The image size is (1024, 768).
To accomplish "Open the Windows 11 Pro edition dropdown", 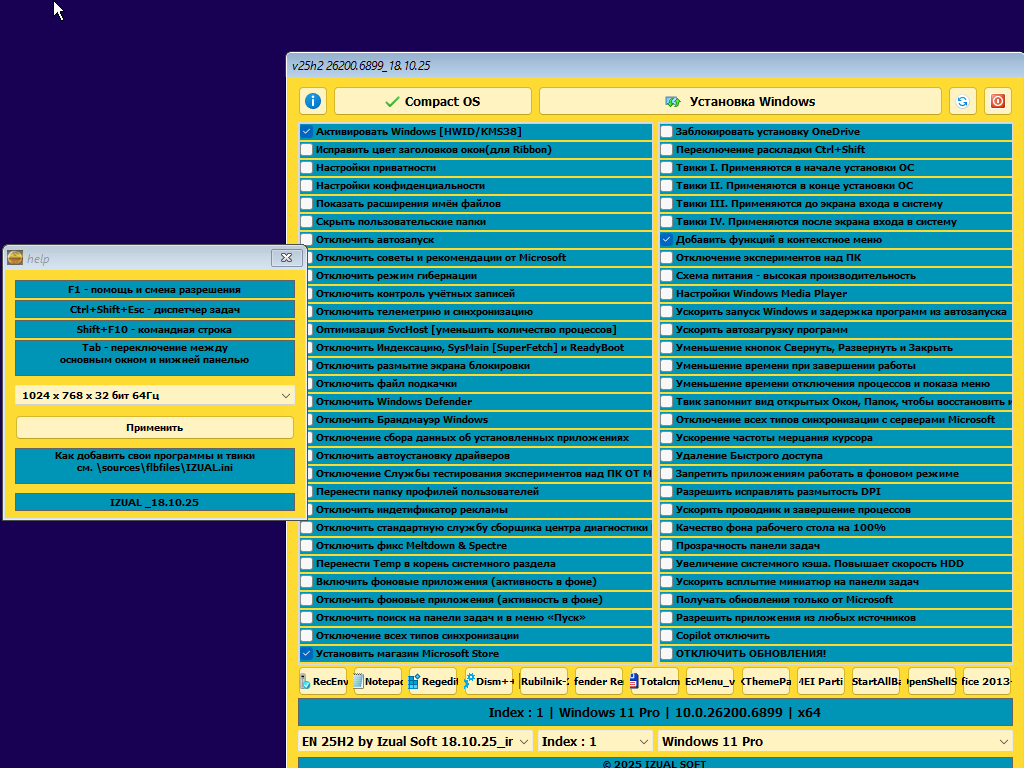I will [x=834, y=741].
